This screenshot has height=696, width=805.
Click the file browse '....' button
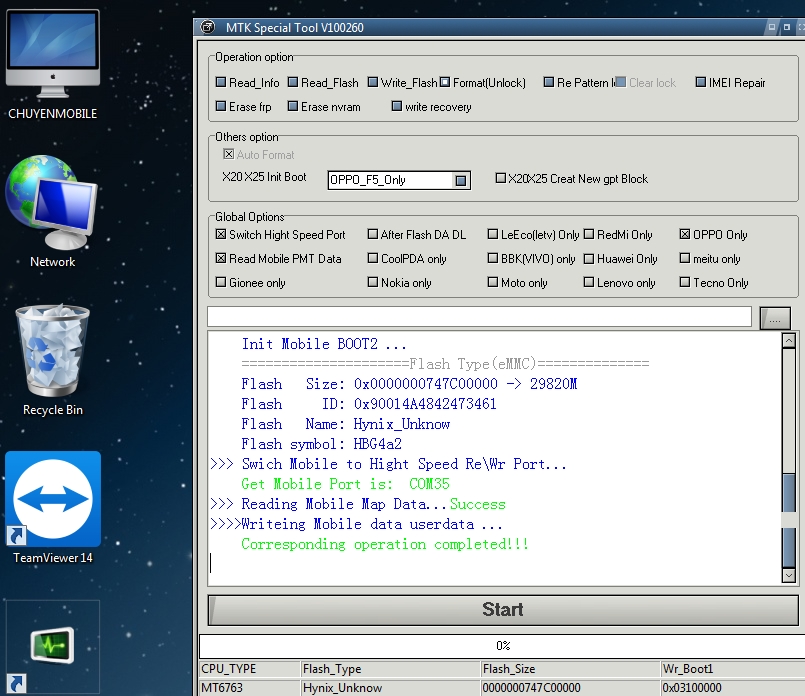tap(775, 319)
